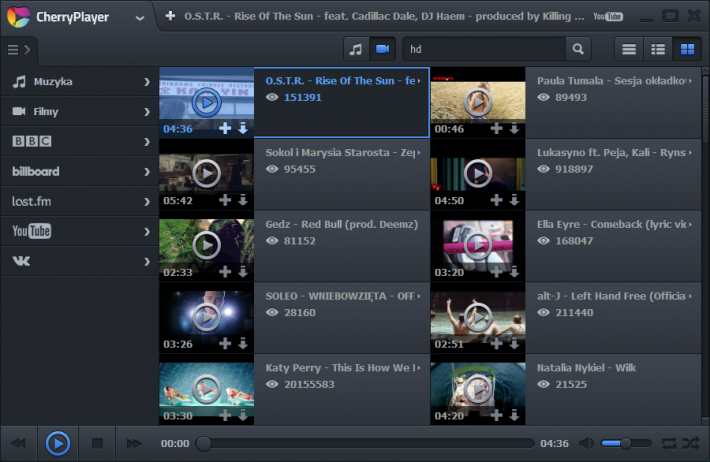Add SOLEO WNIEBOWZIĘTA video to playlist
Viewport: 710px width, 462px height.
pyautogui.click(x=225, y=343)
